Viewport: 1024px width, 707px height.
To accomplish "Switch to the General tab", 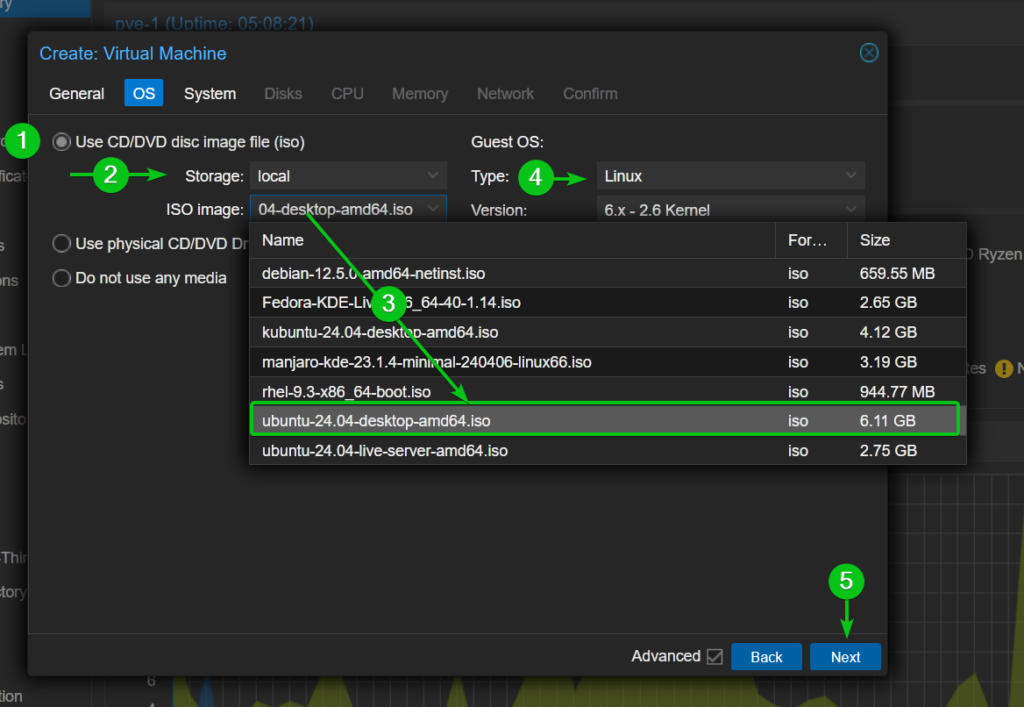I will pyautogui.click(x=76, y=93).
